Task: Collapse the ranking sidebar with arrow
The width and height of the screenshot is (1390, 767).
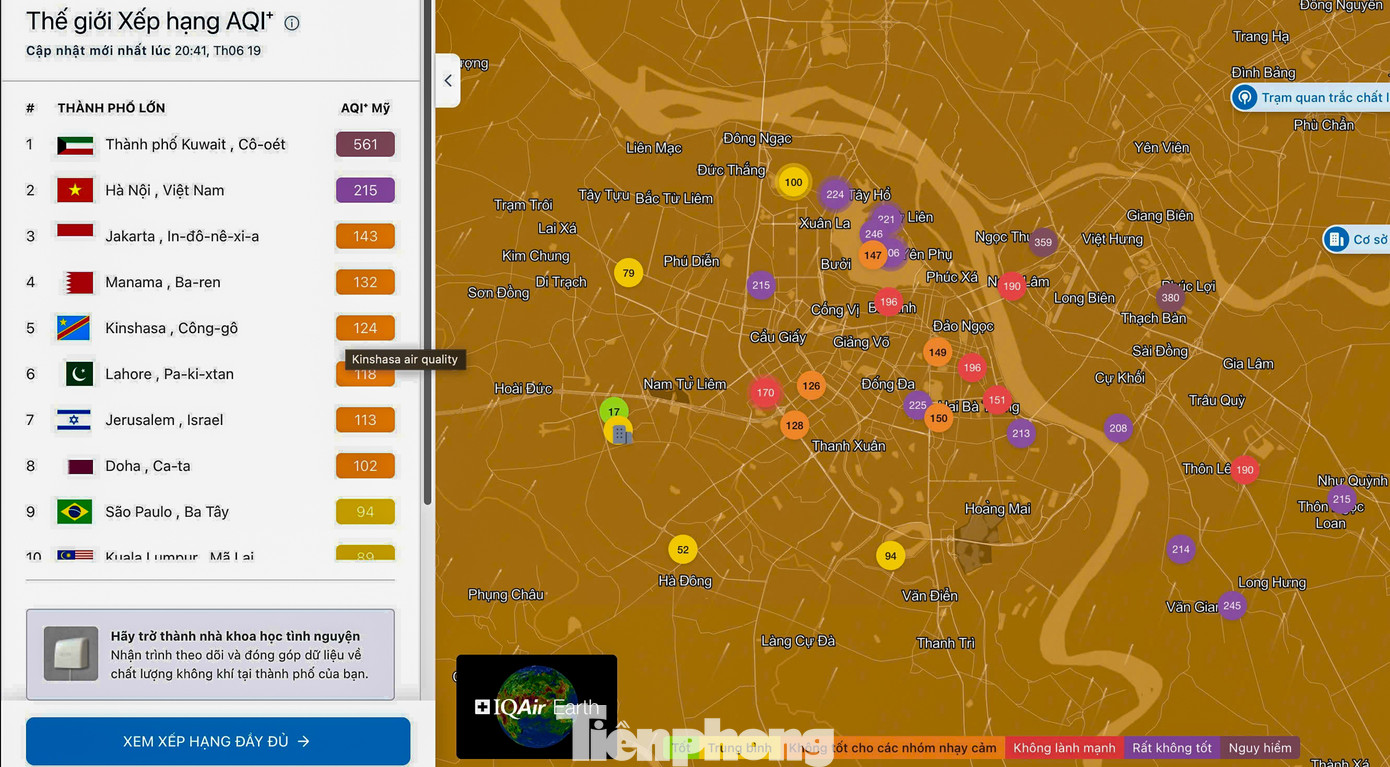Action: tap(448, 81)
